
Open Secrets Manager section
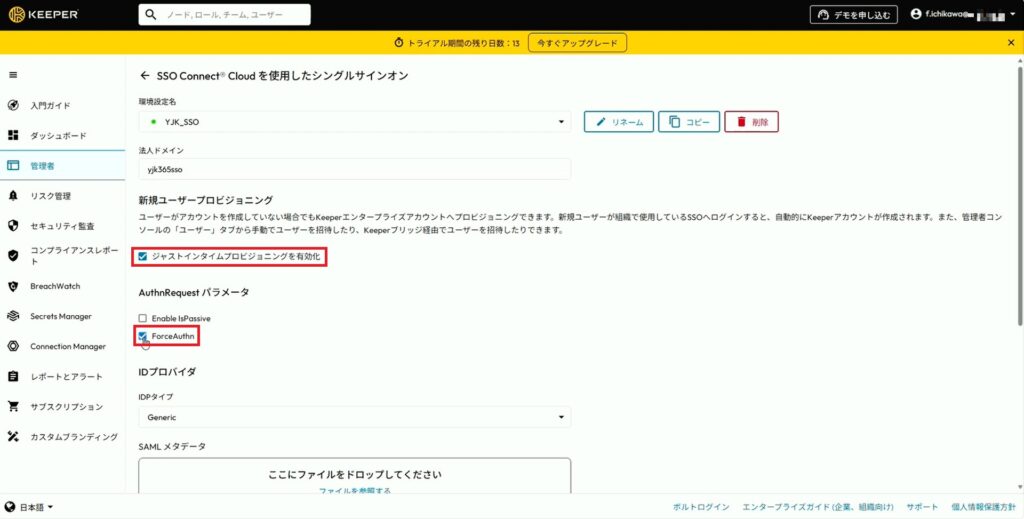[x=62, y=316]
